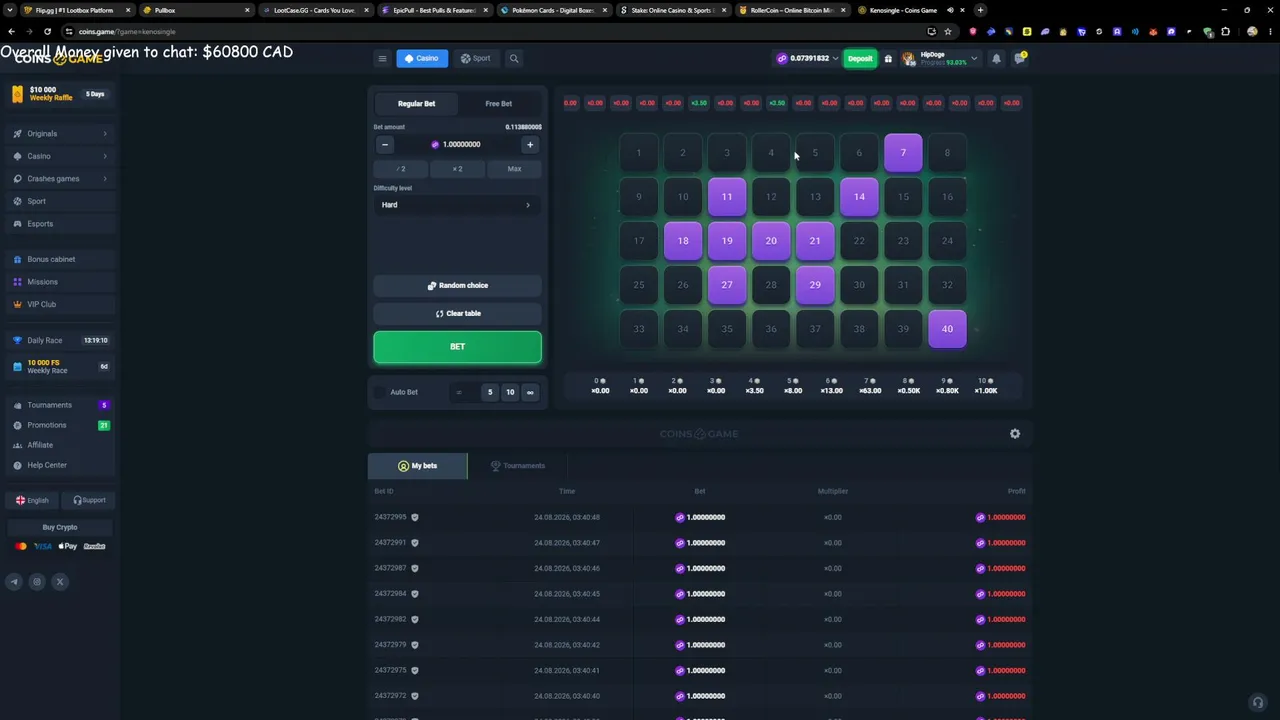Select keno number 33

(x=639, y=329)
